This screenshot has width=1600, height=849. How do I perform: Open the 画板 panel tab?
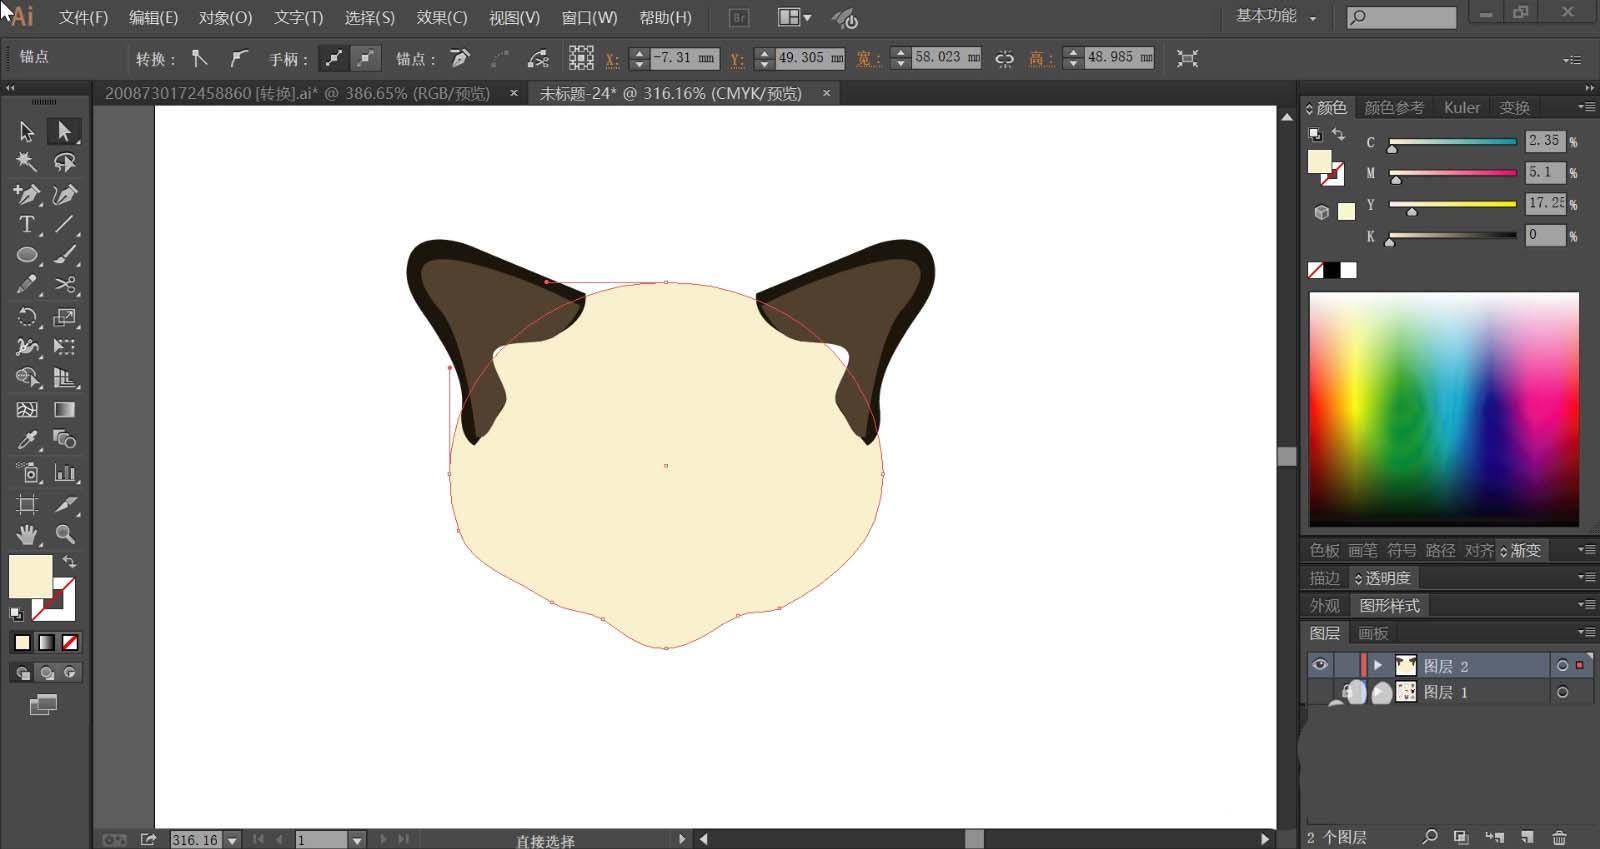click(1373, 633)
